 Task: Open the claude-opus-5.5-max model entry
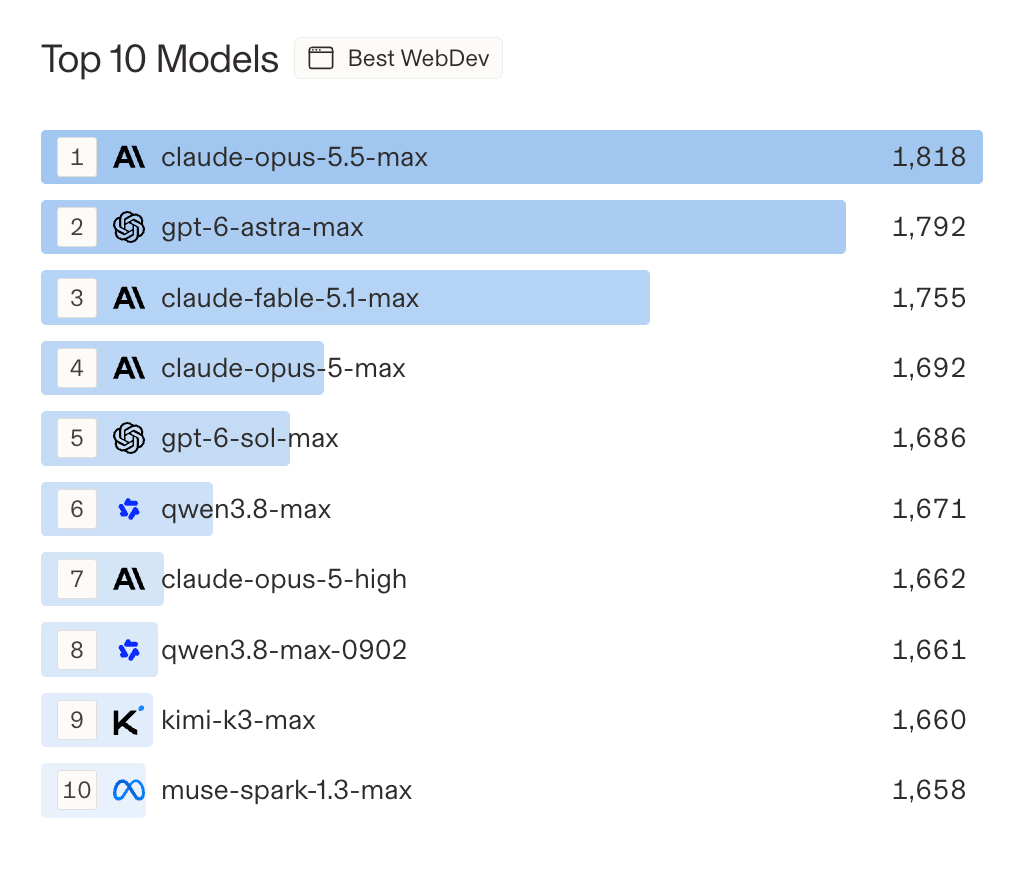click(x=511, y=157)
